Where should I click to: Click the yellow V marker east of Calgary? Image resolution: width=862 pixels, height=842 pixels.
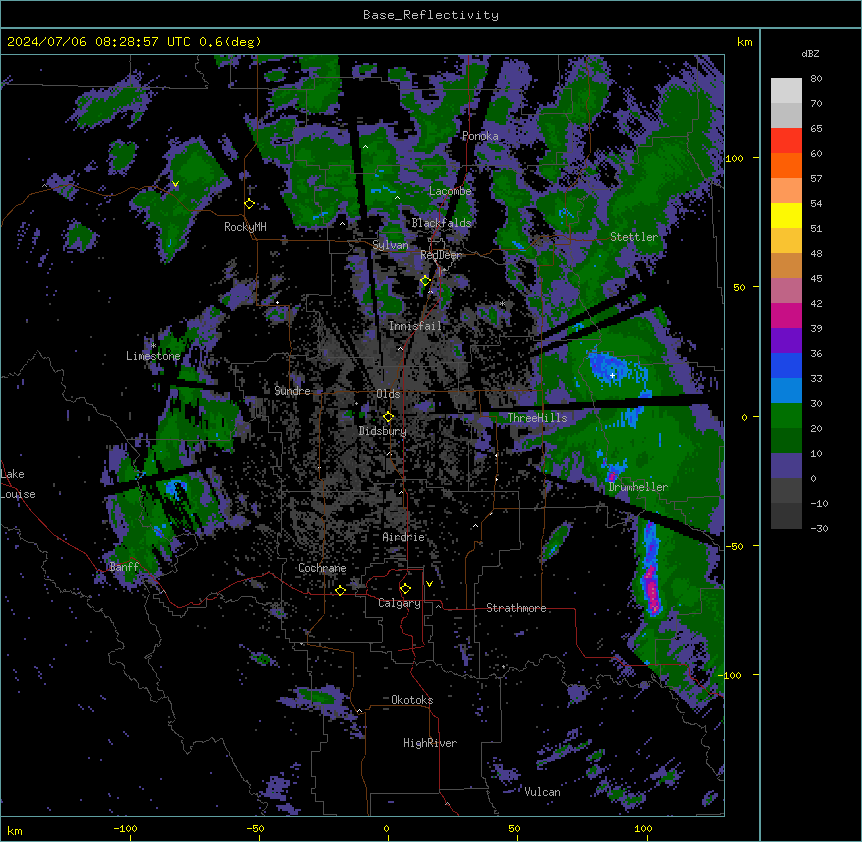[x=429, y=584]
